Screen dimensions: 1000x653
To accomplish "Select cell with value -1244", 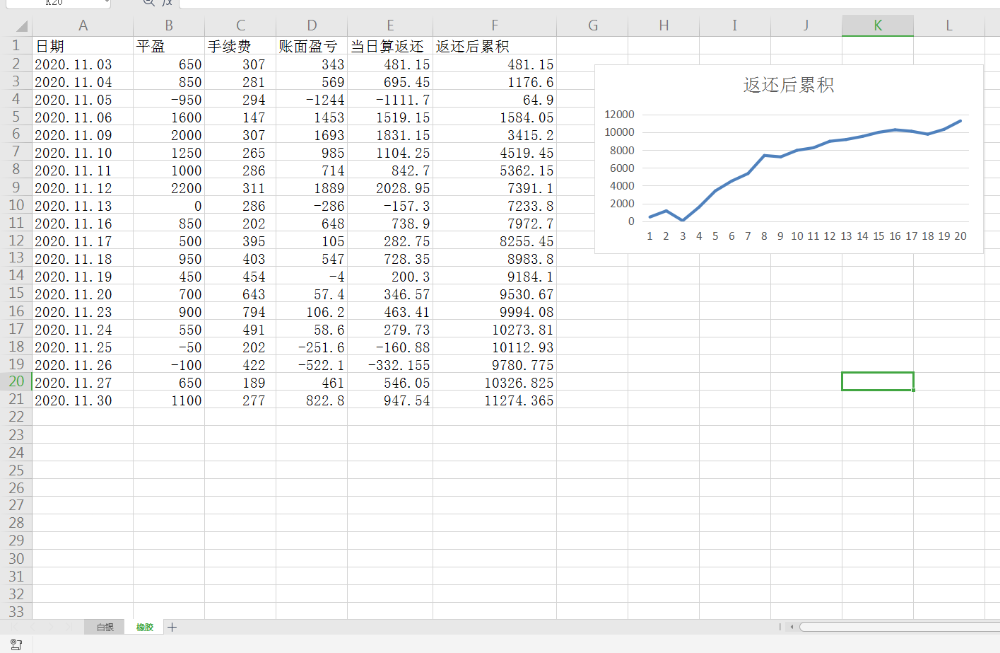I will click(x=312, y=100).
